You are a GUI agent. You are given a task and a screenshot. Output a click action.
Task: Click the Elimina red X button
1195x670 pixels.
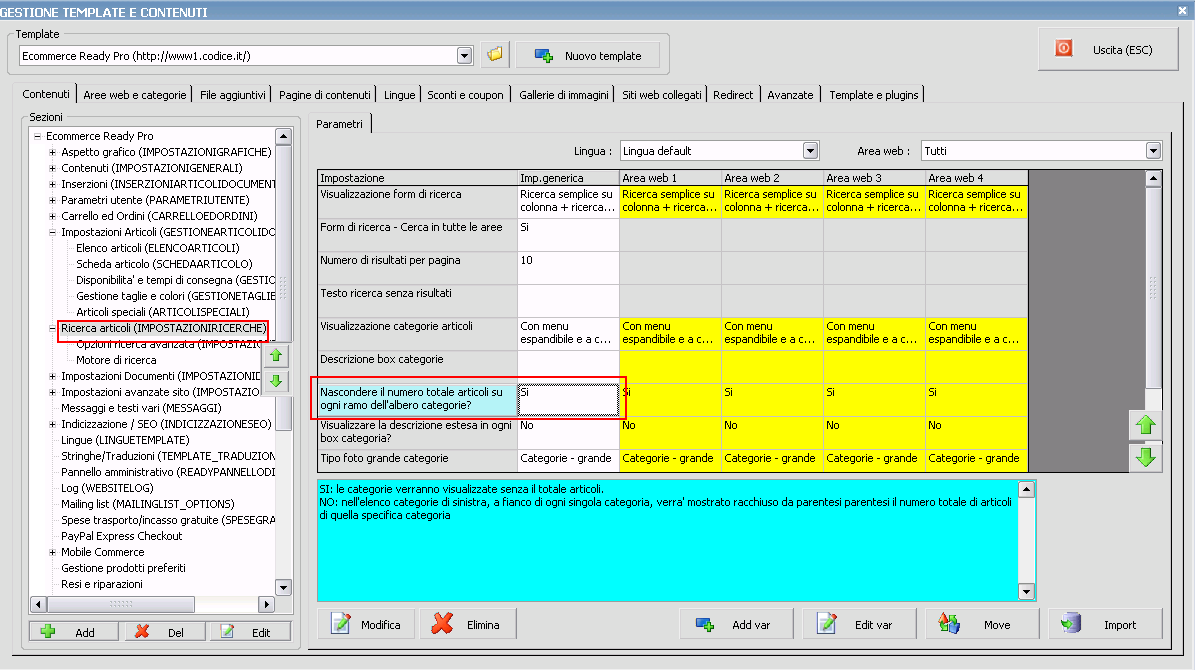coord(466,624)
